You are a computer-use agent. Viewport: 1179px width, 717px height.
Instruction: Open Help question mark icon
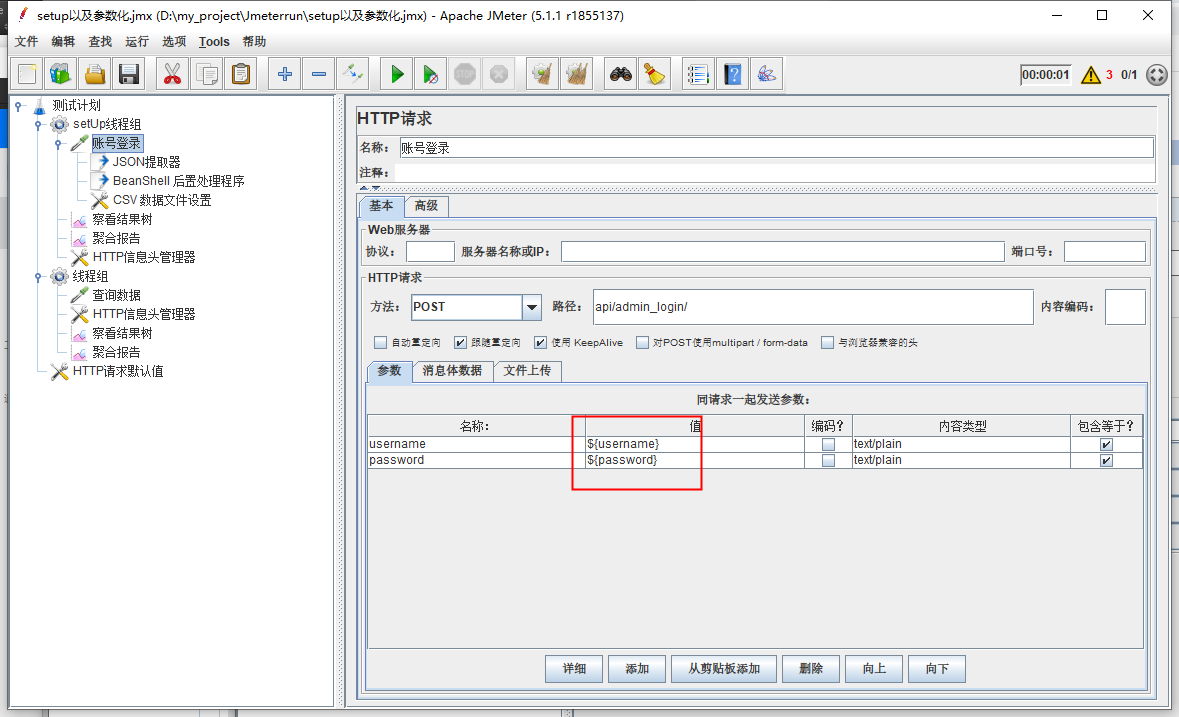(732, 74)
